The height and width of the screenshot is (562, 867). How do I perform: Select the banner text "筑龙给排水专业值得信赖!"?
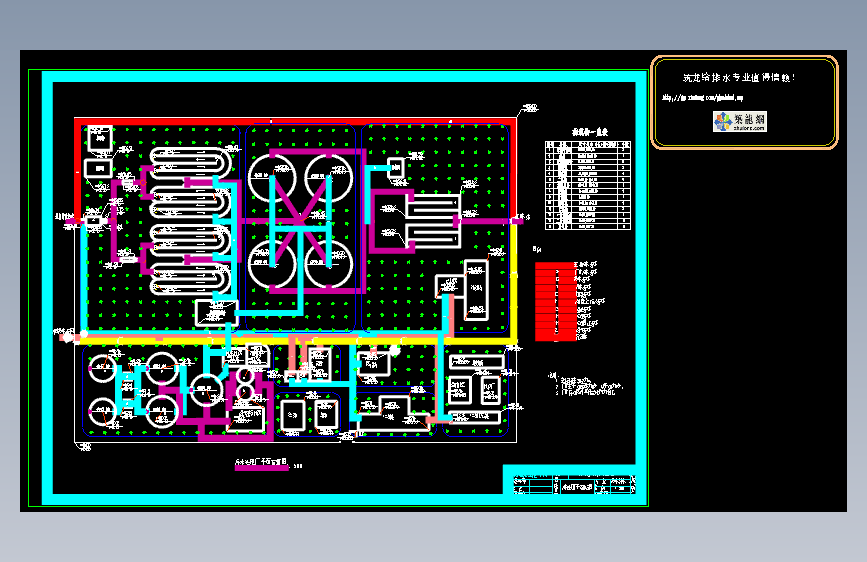tap(739, 77)
